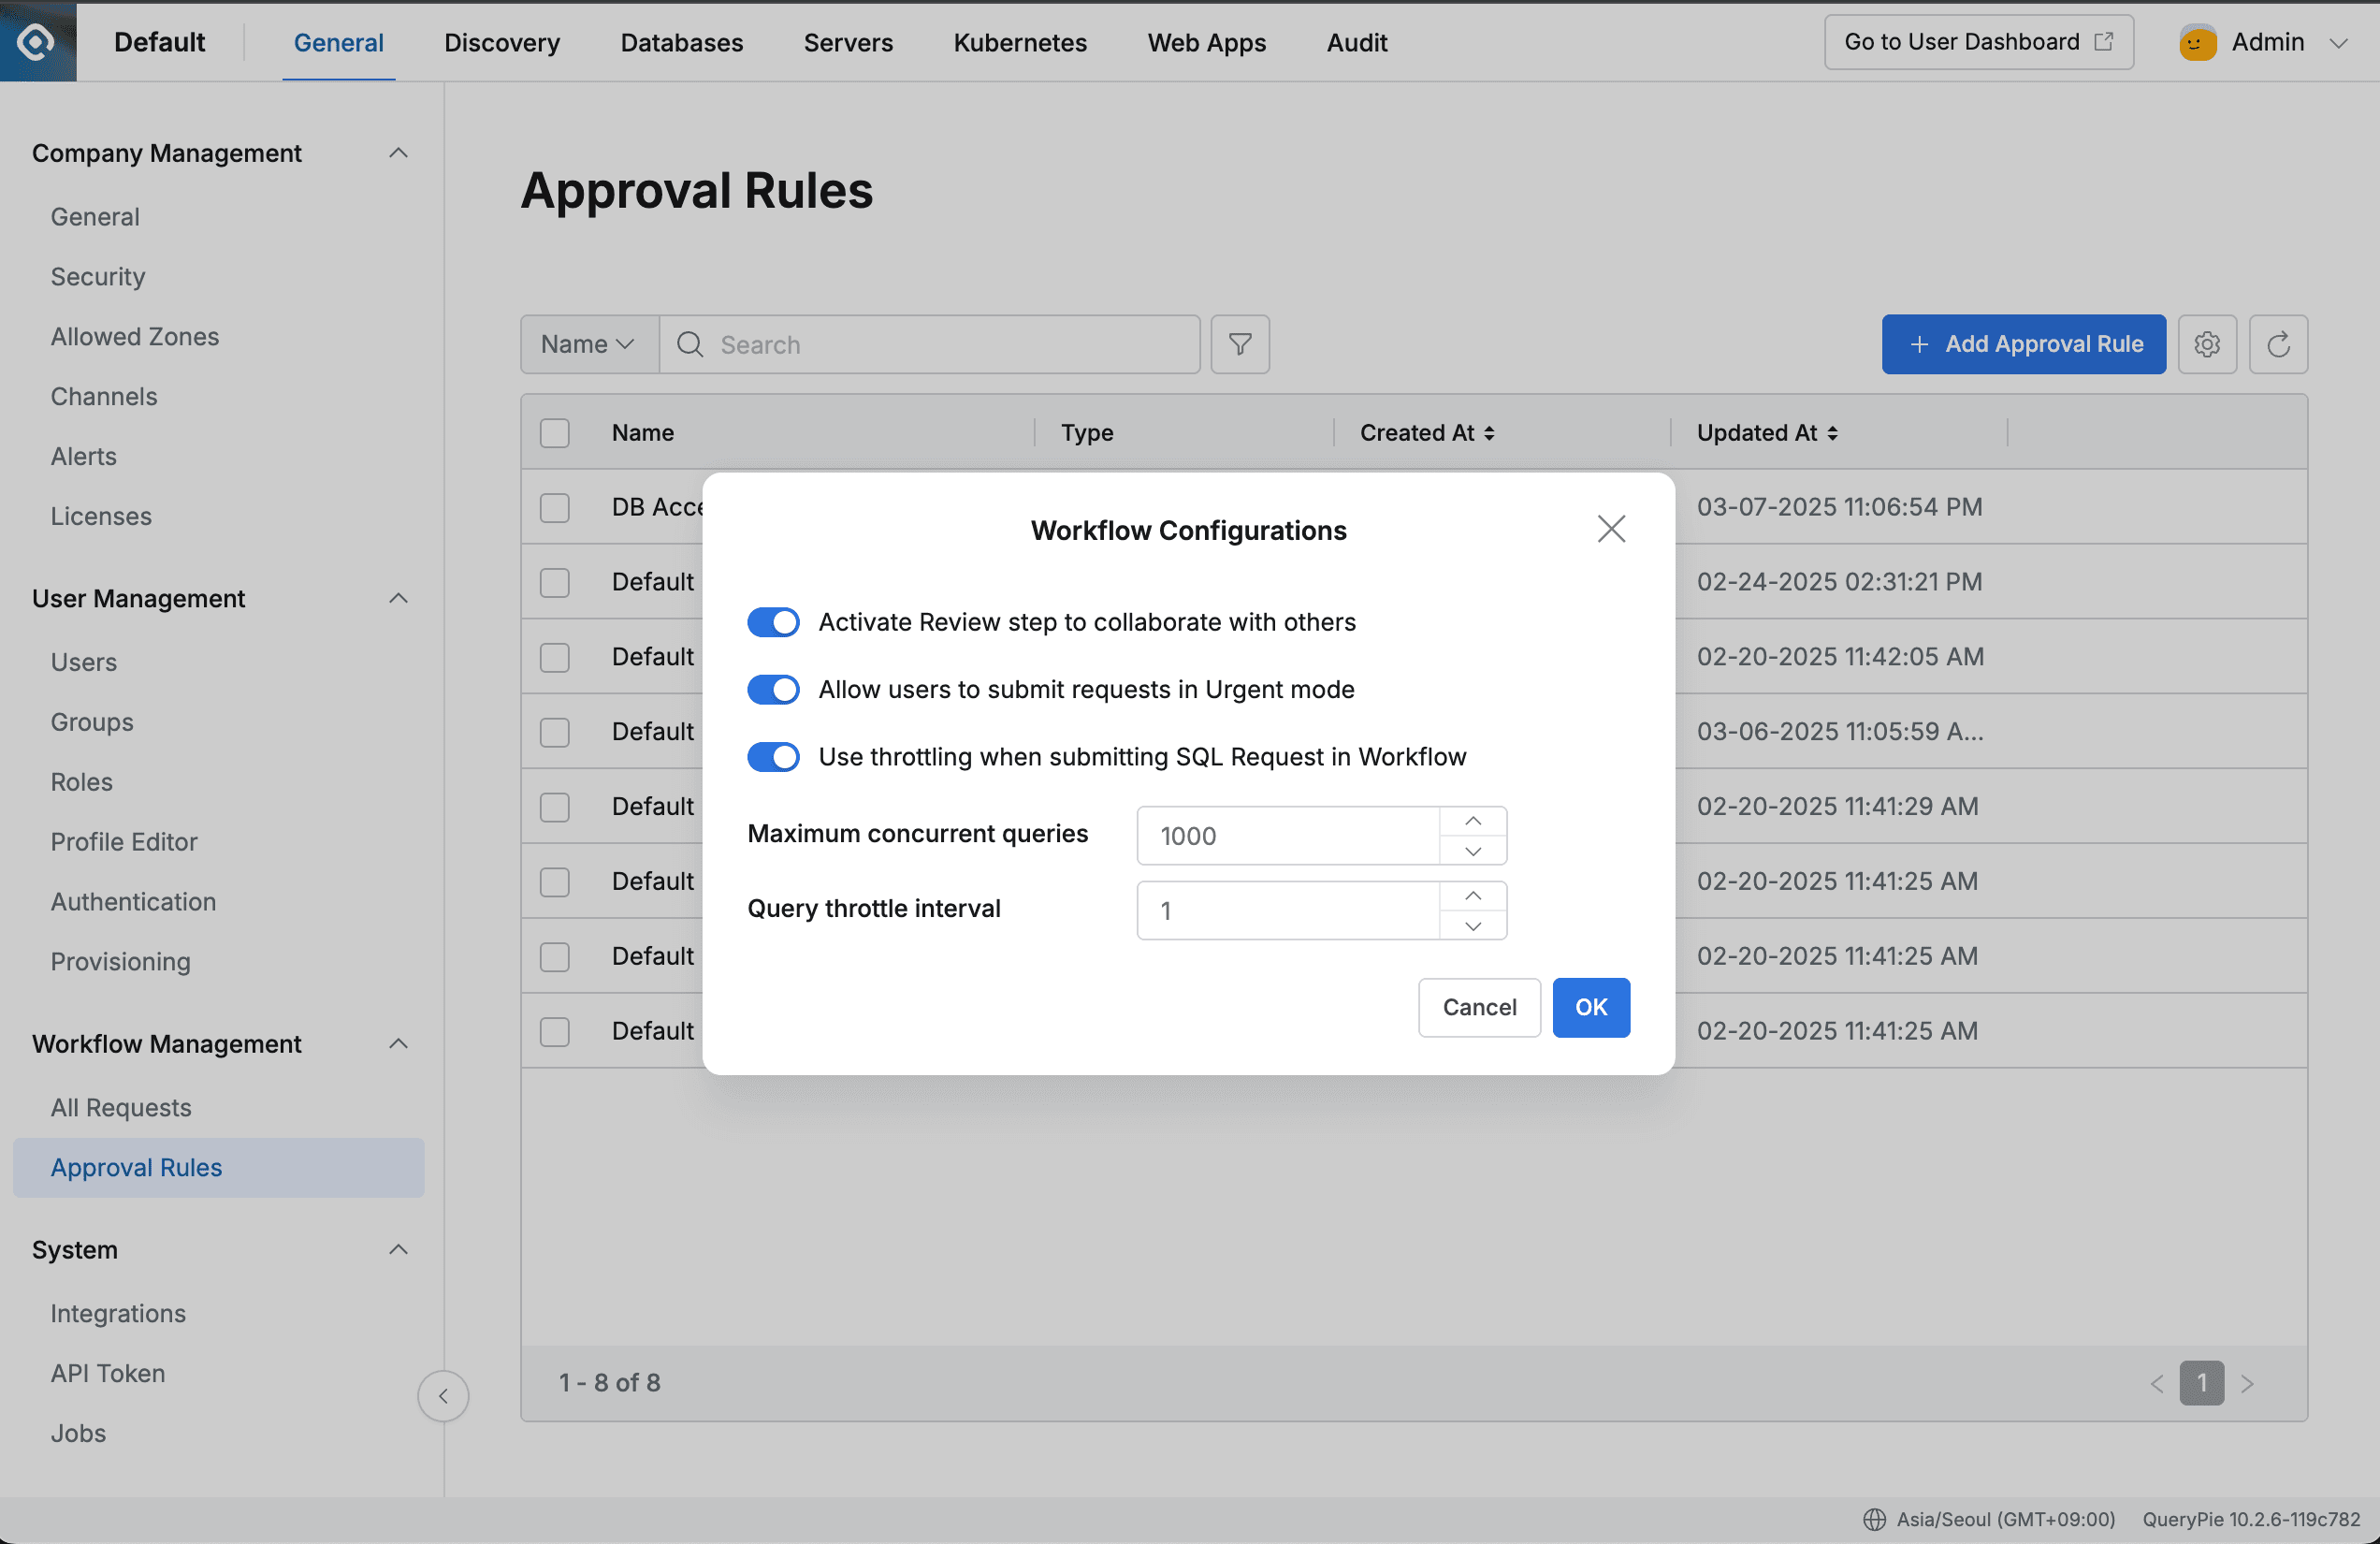Collapse the Workflow Management section
Screen dimensions: 2380x1544
point(398,1044)
